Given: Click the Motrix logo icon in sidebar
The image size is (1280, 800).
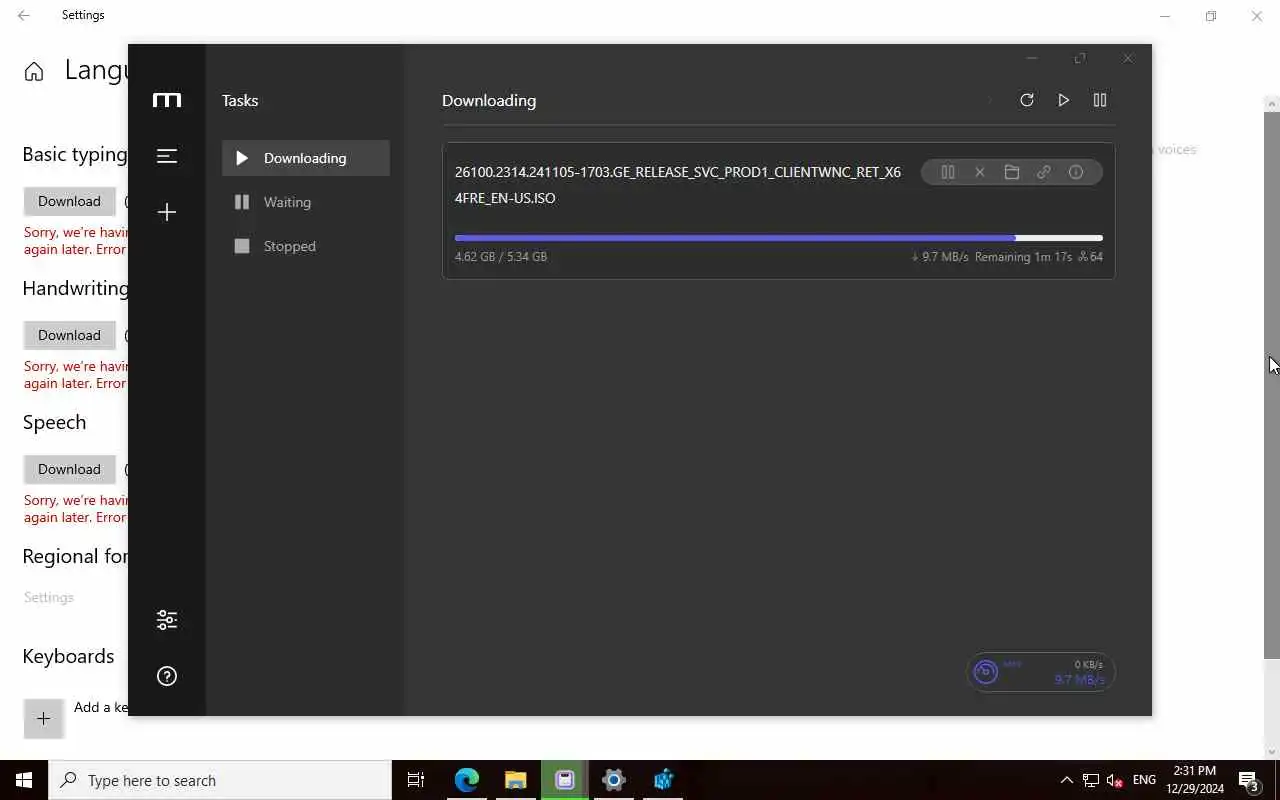Looking at the screenshot, I should tap(167, 100).
